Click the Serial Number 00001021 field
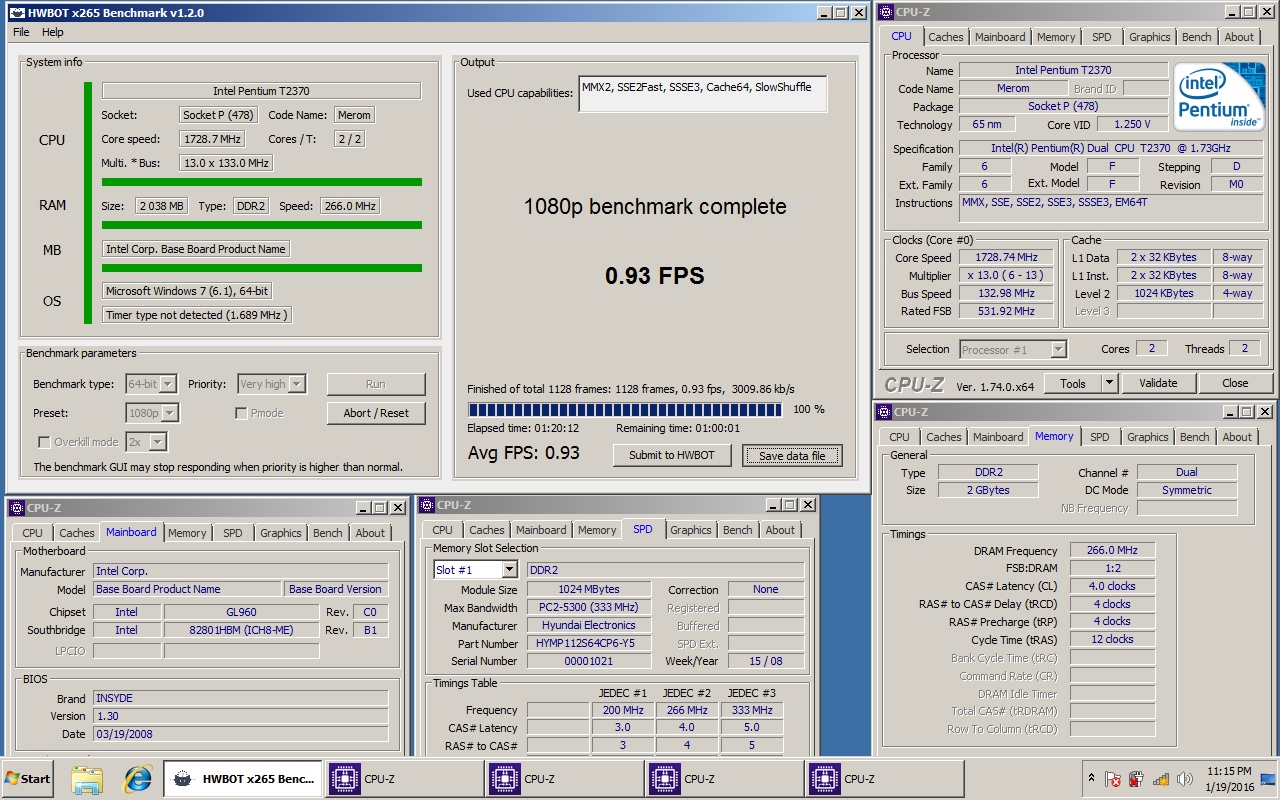 point(588,661)
